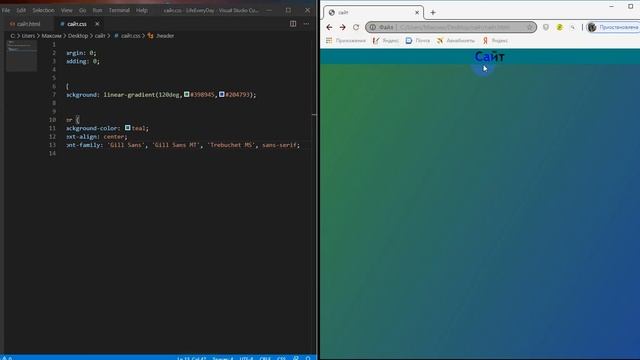This screenshot has height=360, width=640.
Task: Place cursor in linear-gradient value
Action: point(180,95)
